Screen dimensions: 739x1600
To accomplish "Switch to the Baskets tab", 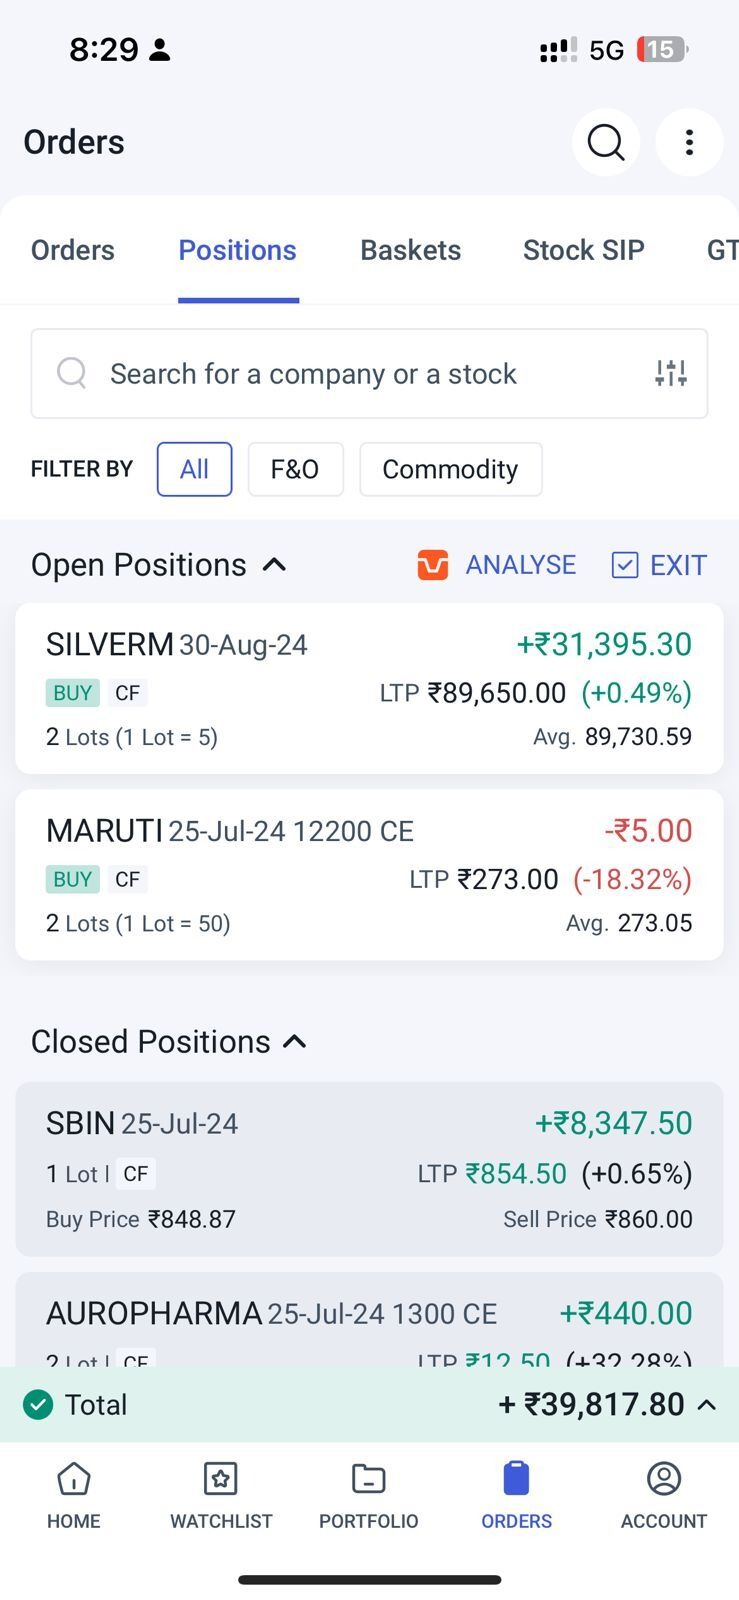I will tap(410, 250).
